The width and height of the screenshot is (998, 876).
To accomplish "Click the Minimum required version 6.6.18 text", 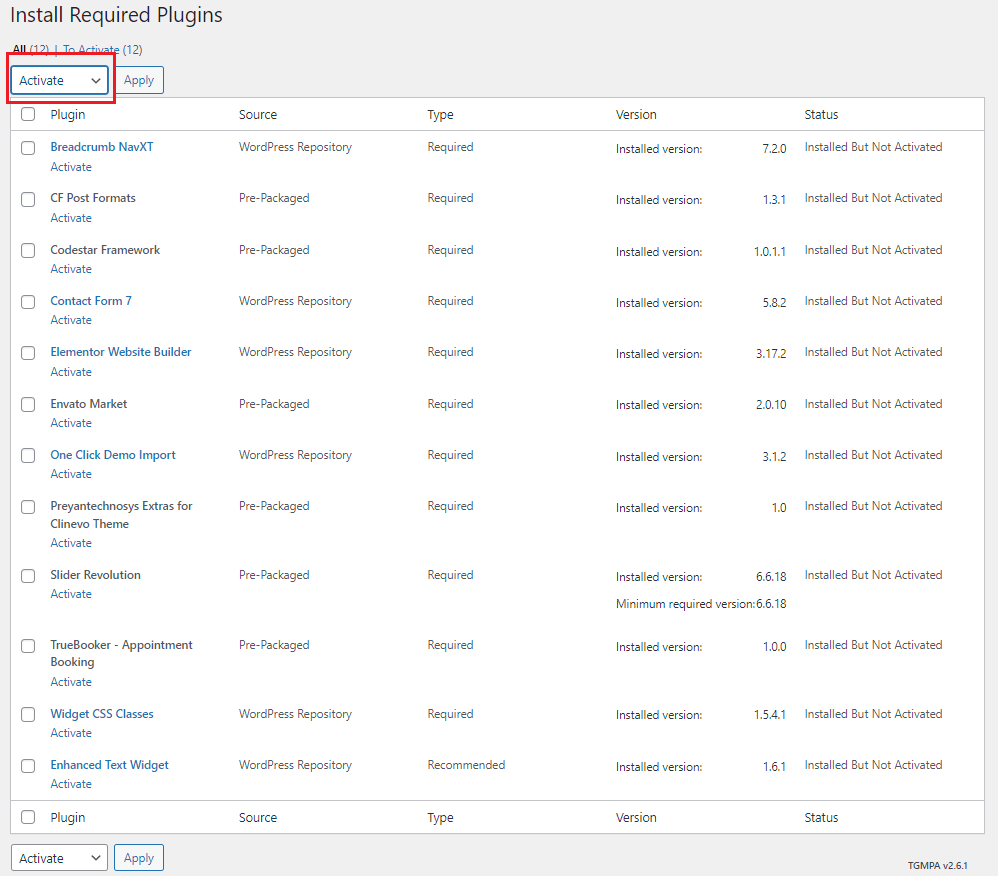I will [701, 604].
